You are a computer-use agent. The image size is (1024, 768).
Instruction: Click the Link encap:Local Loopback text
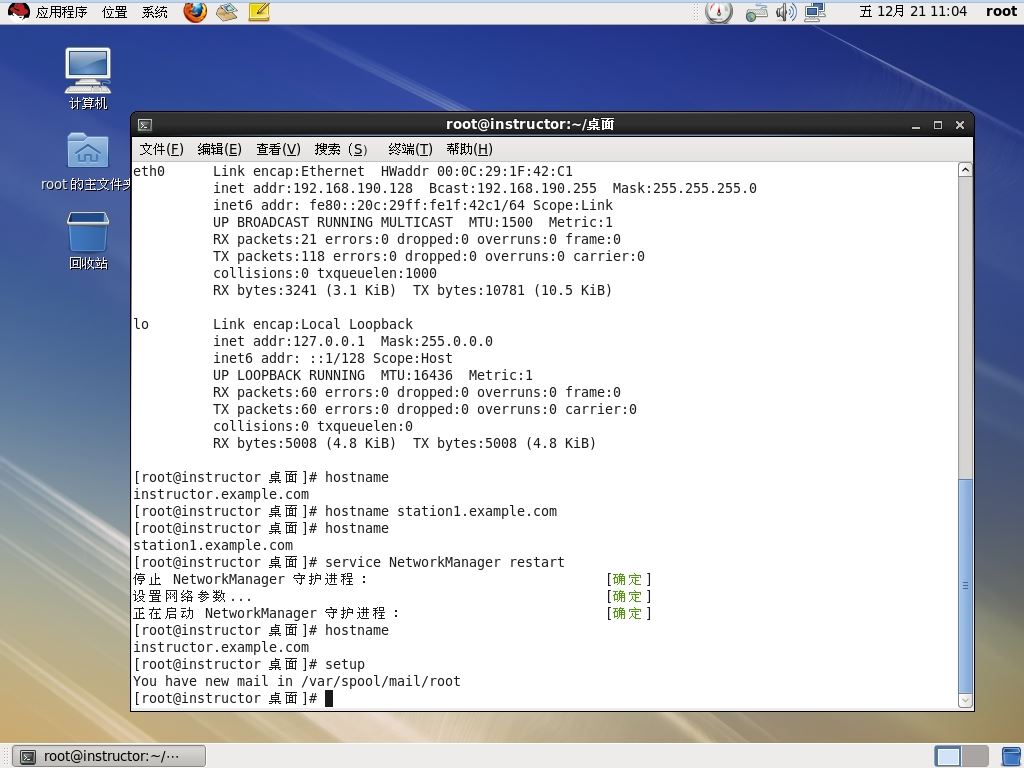[x=313, y=324]
